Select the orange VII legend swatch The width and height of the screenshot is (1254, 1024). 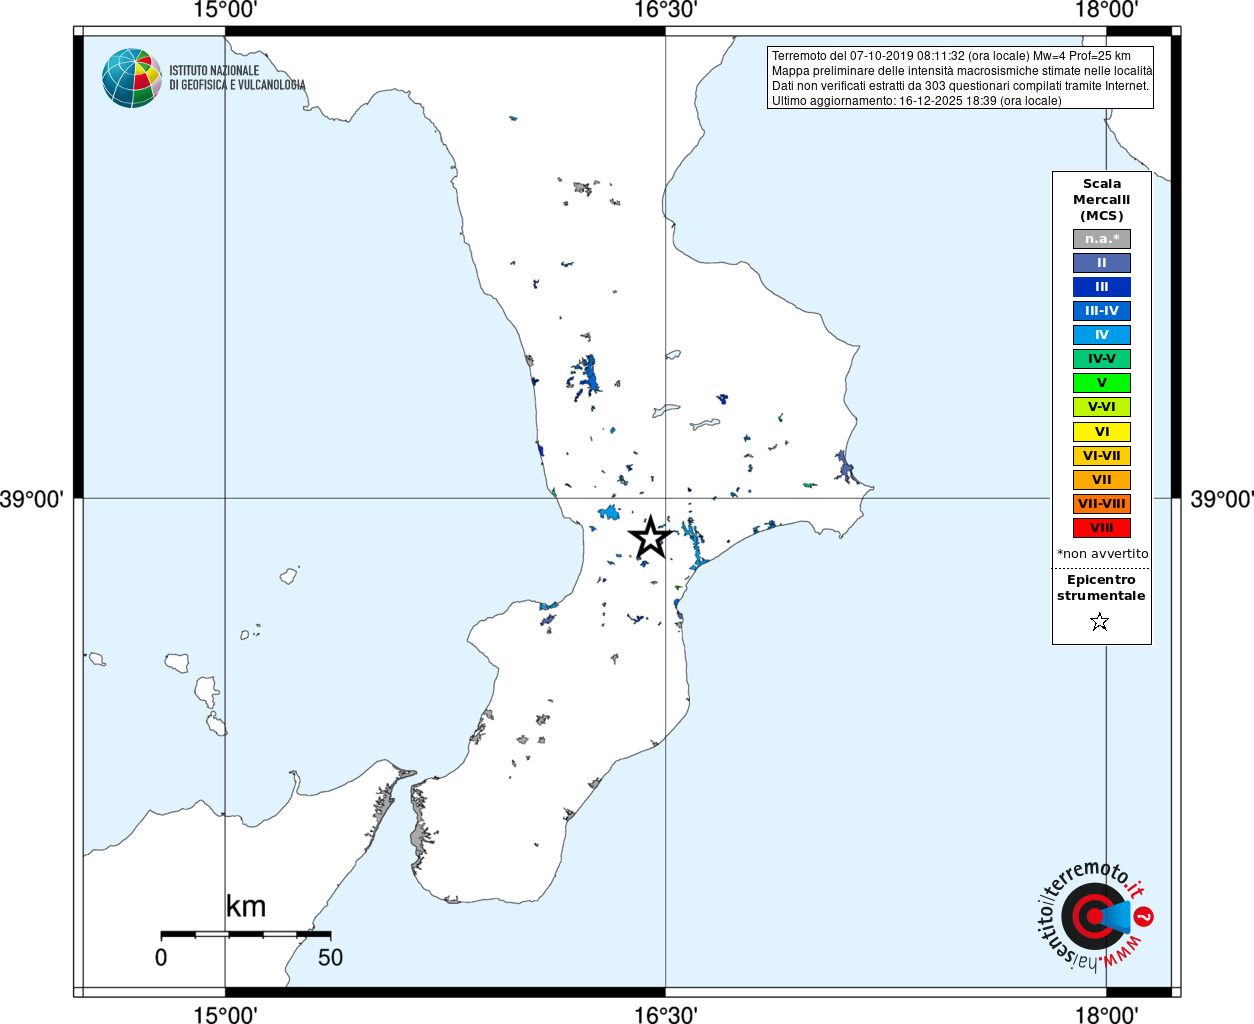(x=1102, y=480)
